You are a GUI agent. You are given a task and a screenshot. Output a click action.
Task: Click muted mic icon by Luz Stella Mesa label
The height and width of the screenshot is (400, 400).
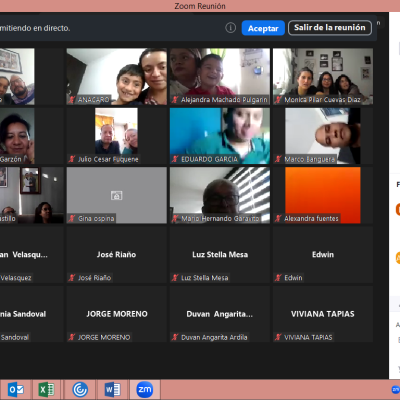[175, 278]
